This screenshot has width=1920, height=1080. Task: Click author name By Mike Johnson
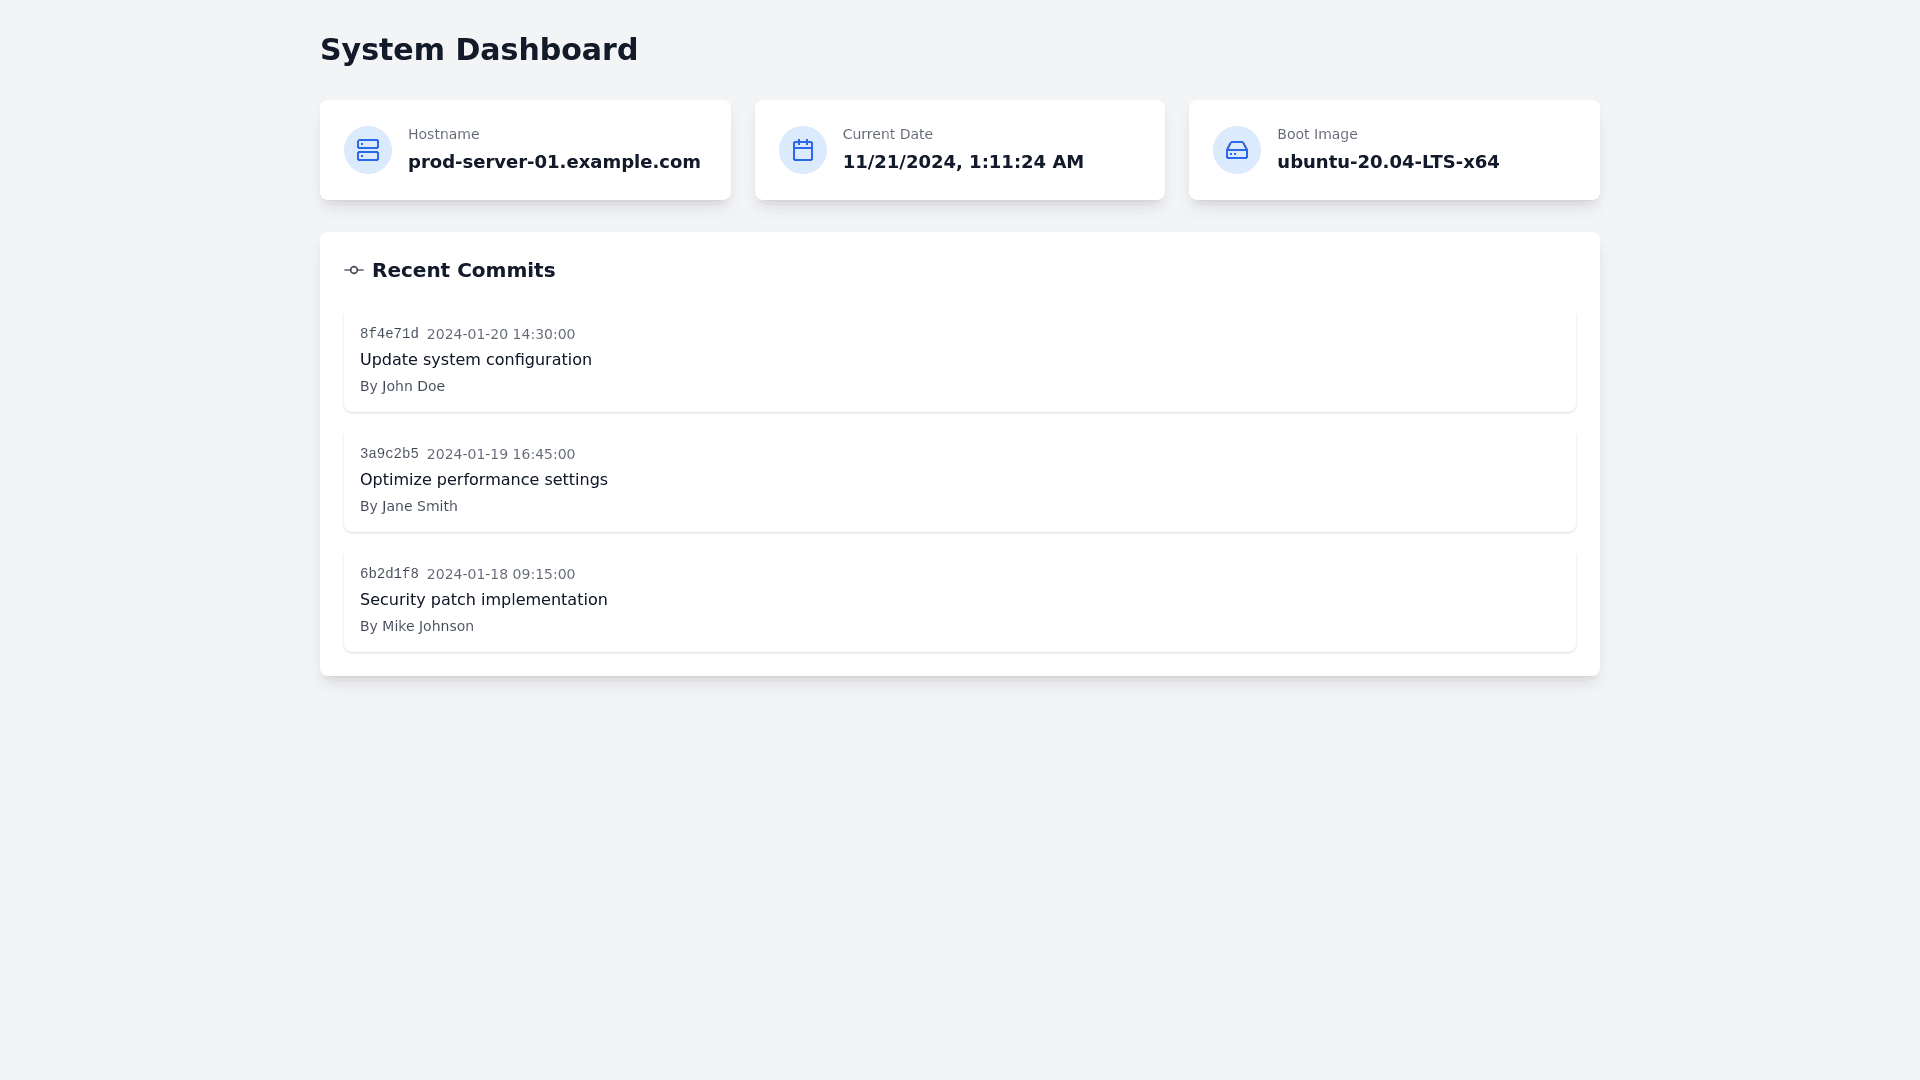point(416,626)
